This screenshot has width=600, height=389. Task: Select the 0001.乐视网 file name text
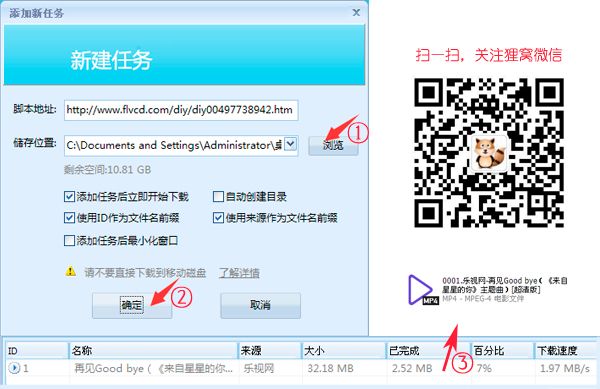pos(505,285)
